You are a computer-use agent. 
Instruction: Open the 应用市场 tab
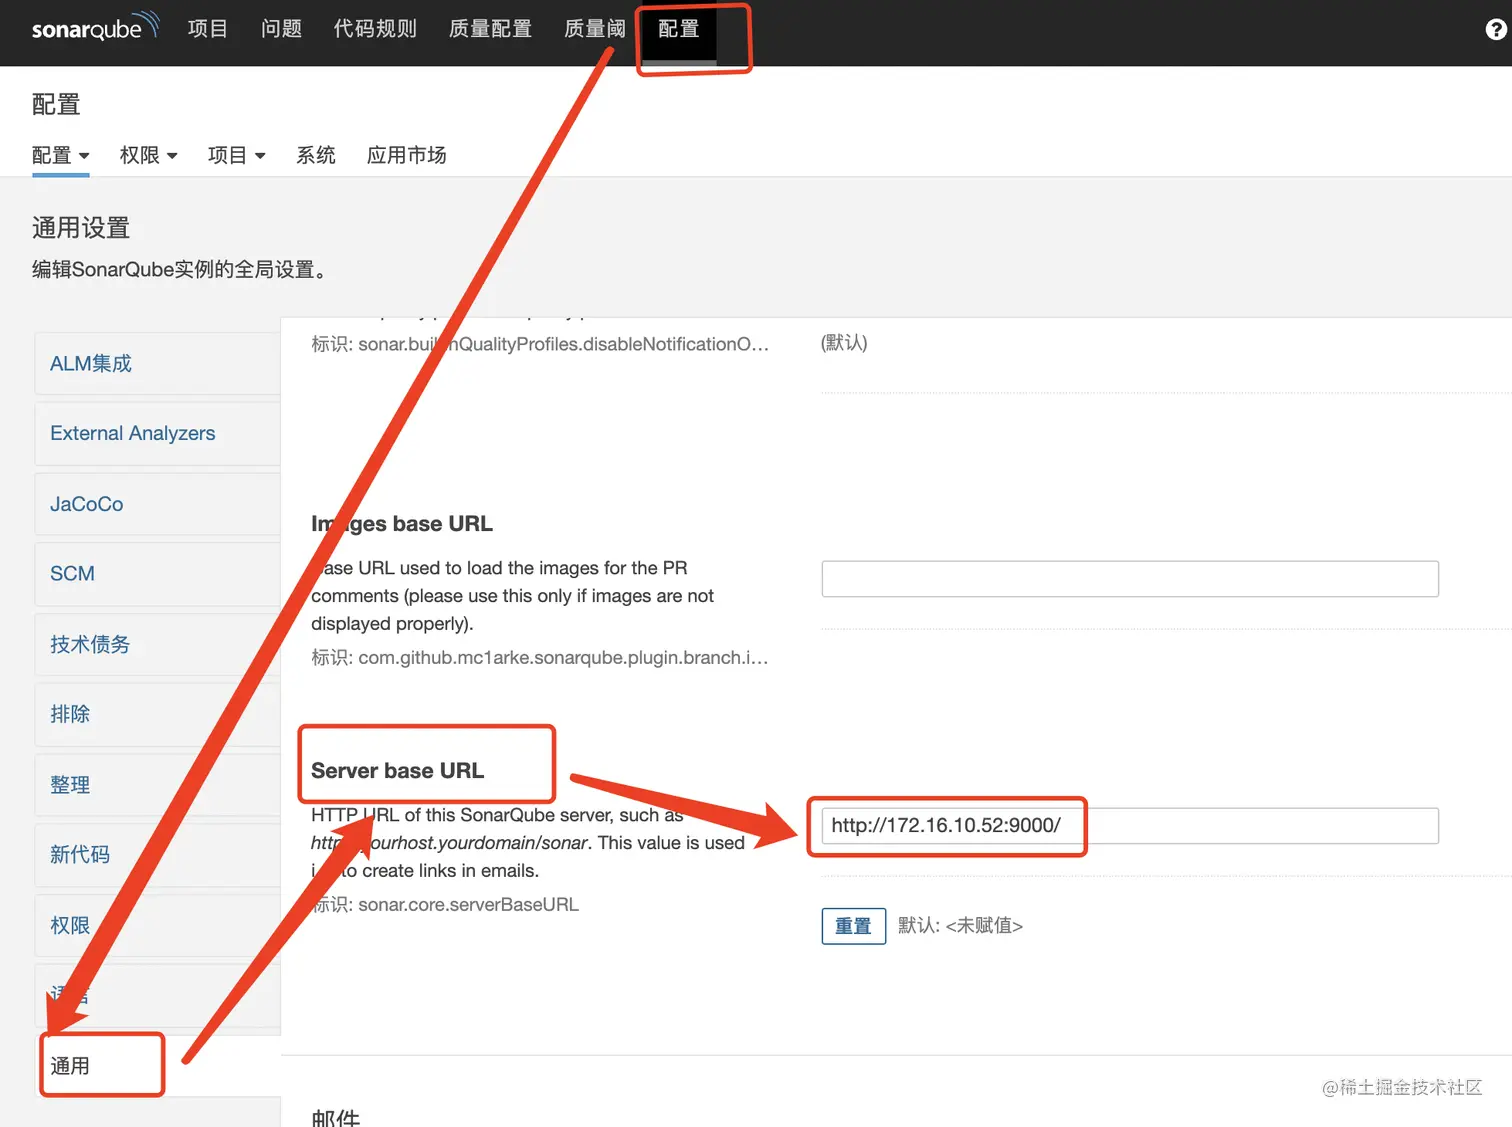(x=406, y=155)
